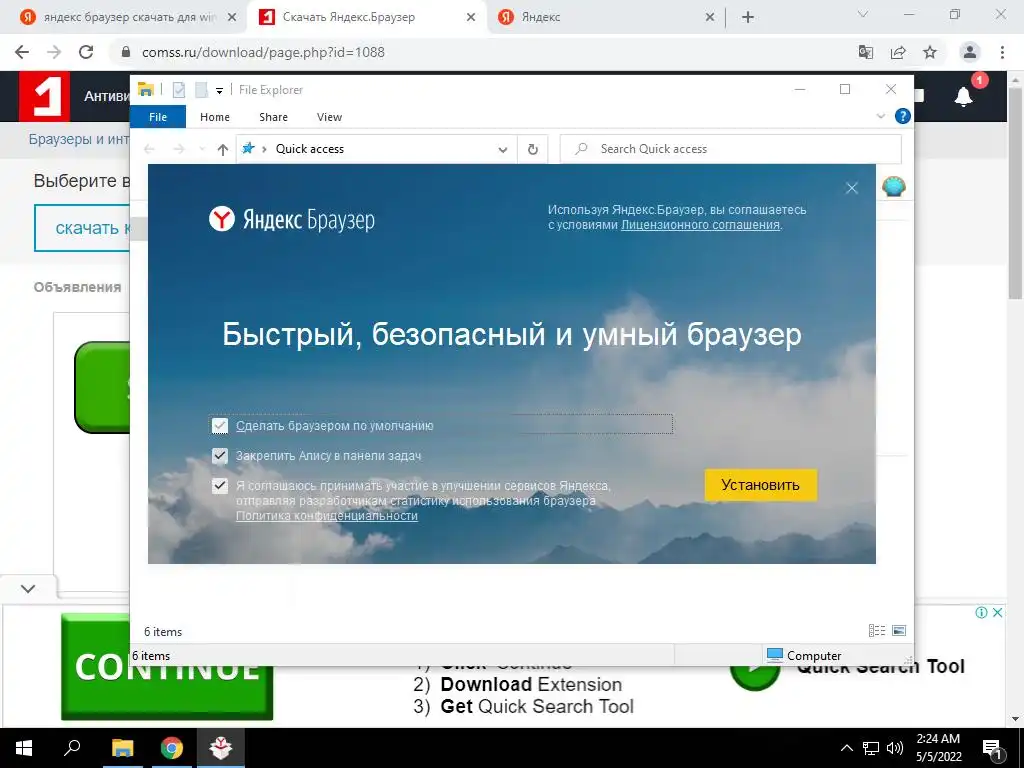Switch File Explorer to large icons view
The image size is (1024, 768).
click(899, 630)
